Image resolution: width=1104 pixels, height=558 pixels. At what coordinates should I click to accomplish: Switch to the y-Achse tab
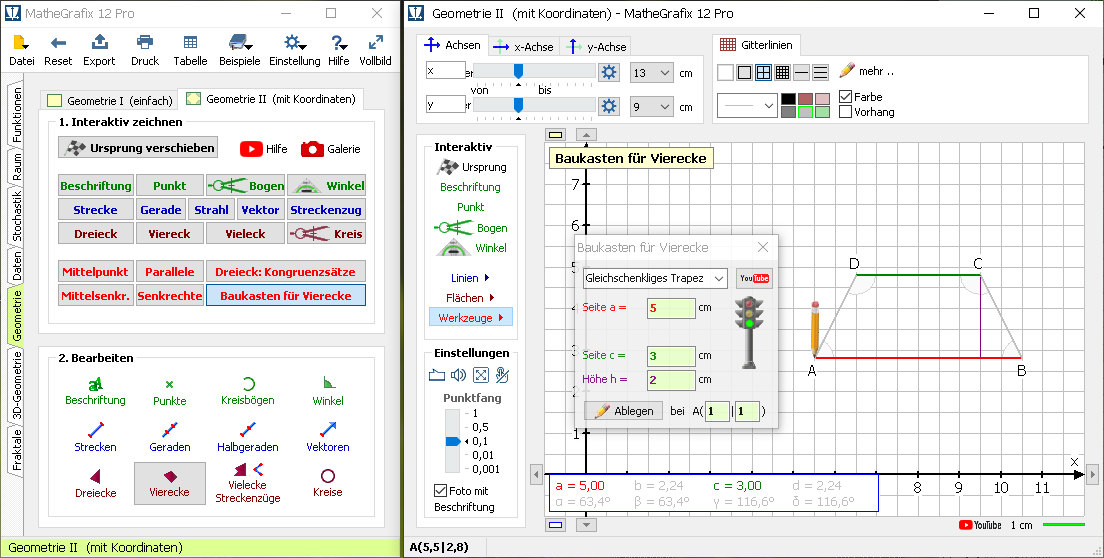point(596,46)
